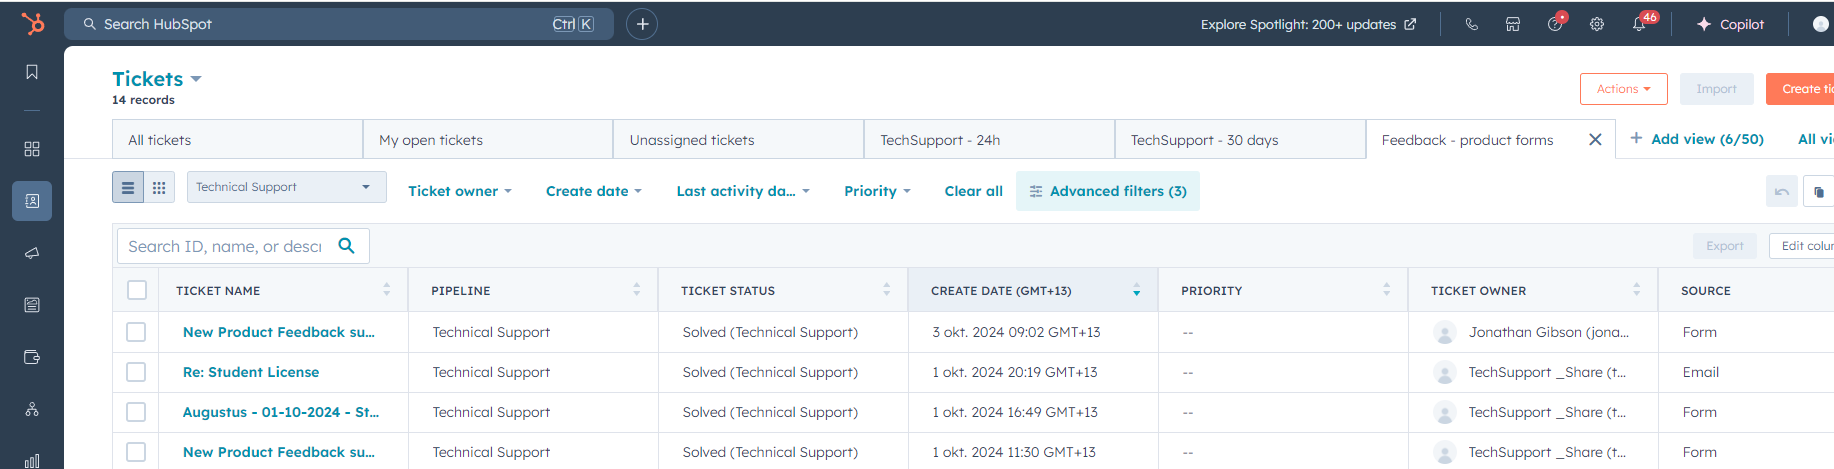Open the bookmarks icon in sidebar
Image resolution: width=1834 pixels, height=469 pixels.
point(32,72)
